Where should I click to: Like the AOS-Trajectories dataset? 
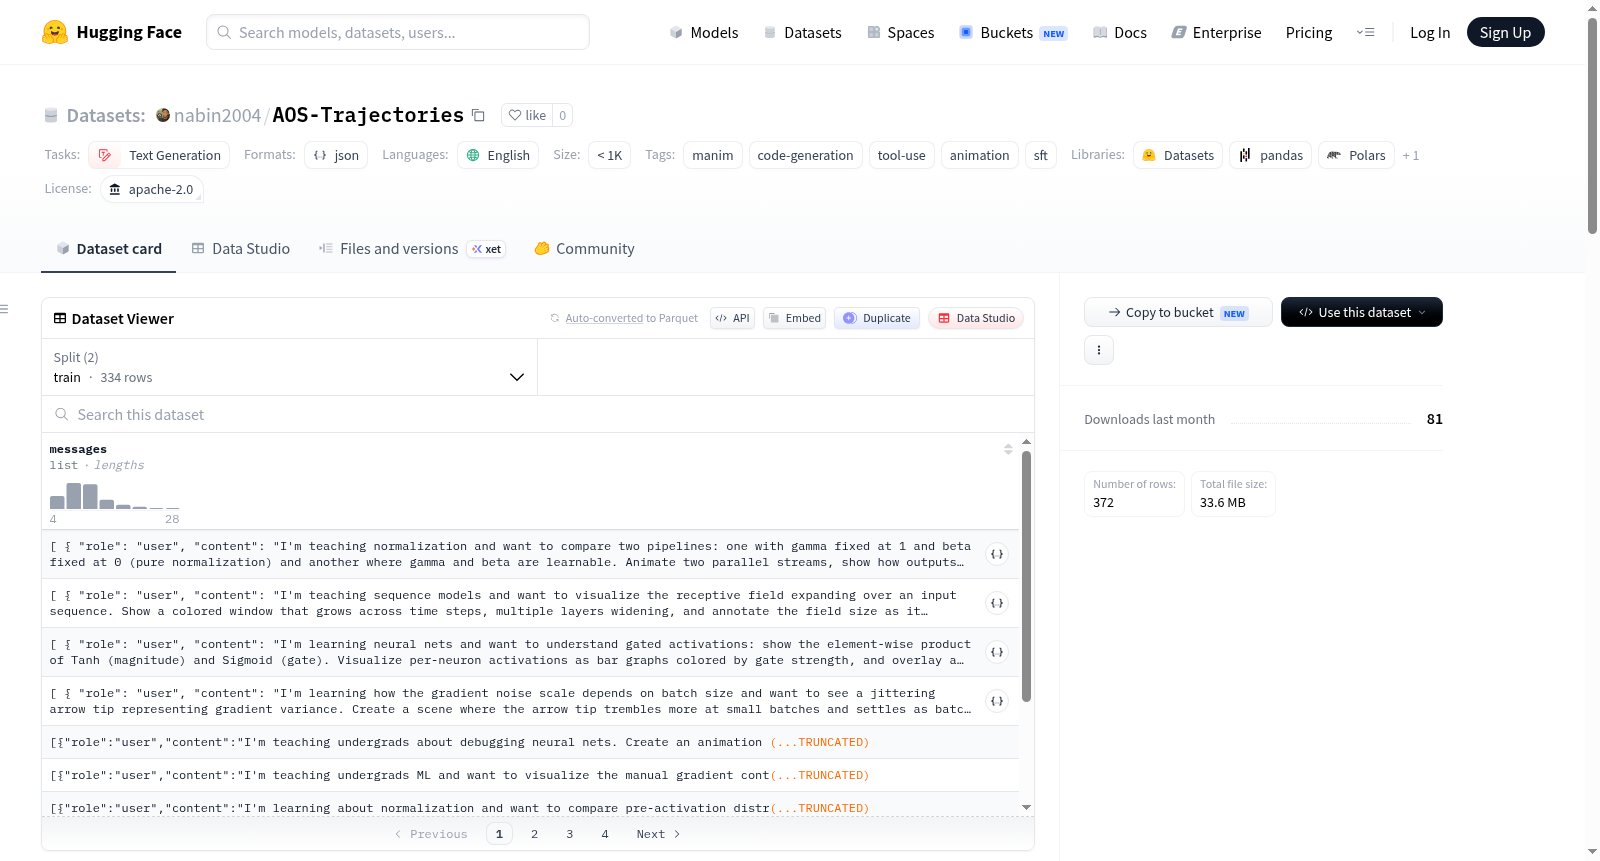(527, 115)
